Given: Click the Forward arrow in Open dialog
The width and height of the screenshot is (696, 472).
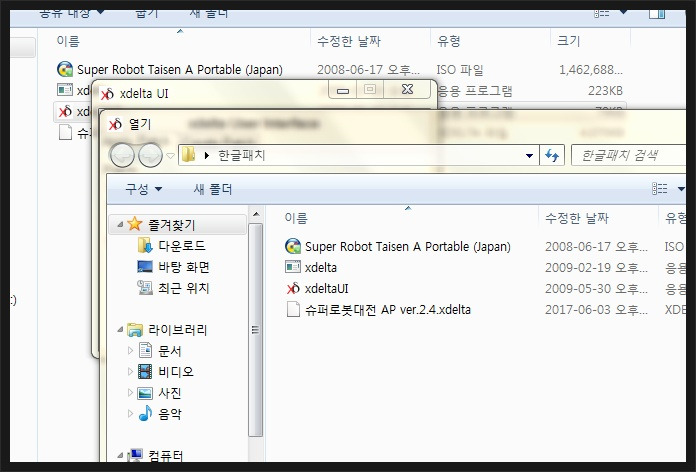Looking at the screenshot, I should (150, 155).
